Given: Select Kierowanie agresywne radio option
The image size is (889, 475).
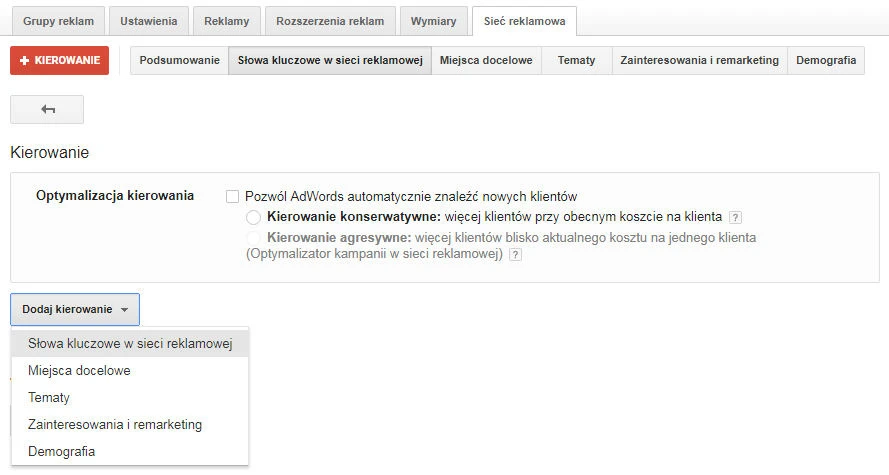Looking at the screenshot, I should (253, 238).
